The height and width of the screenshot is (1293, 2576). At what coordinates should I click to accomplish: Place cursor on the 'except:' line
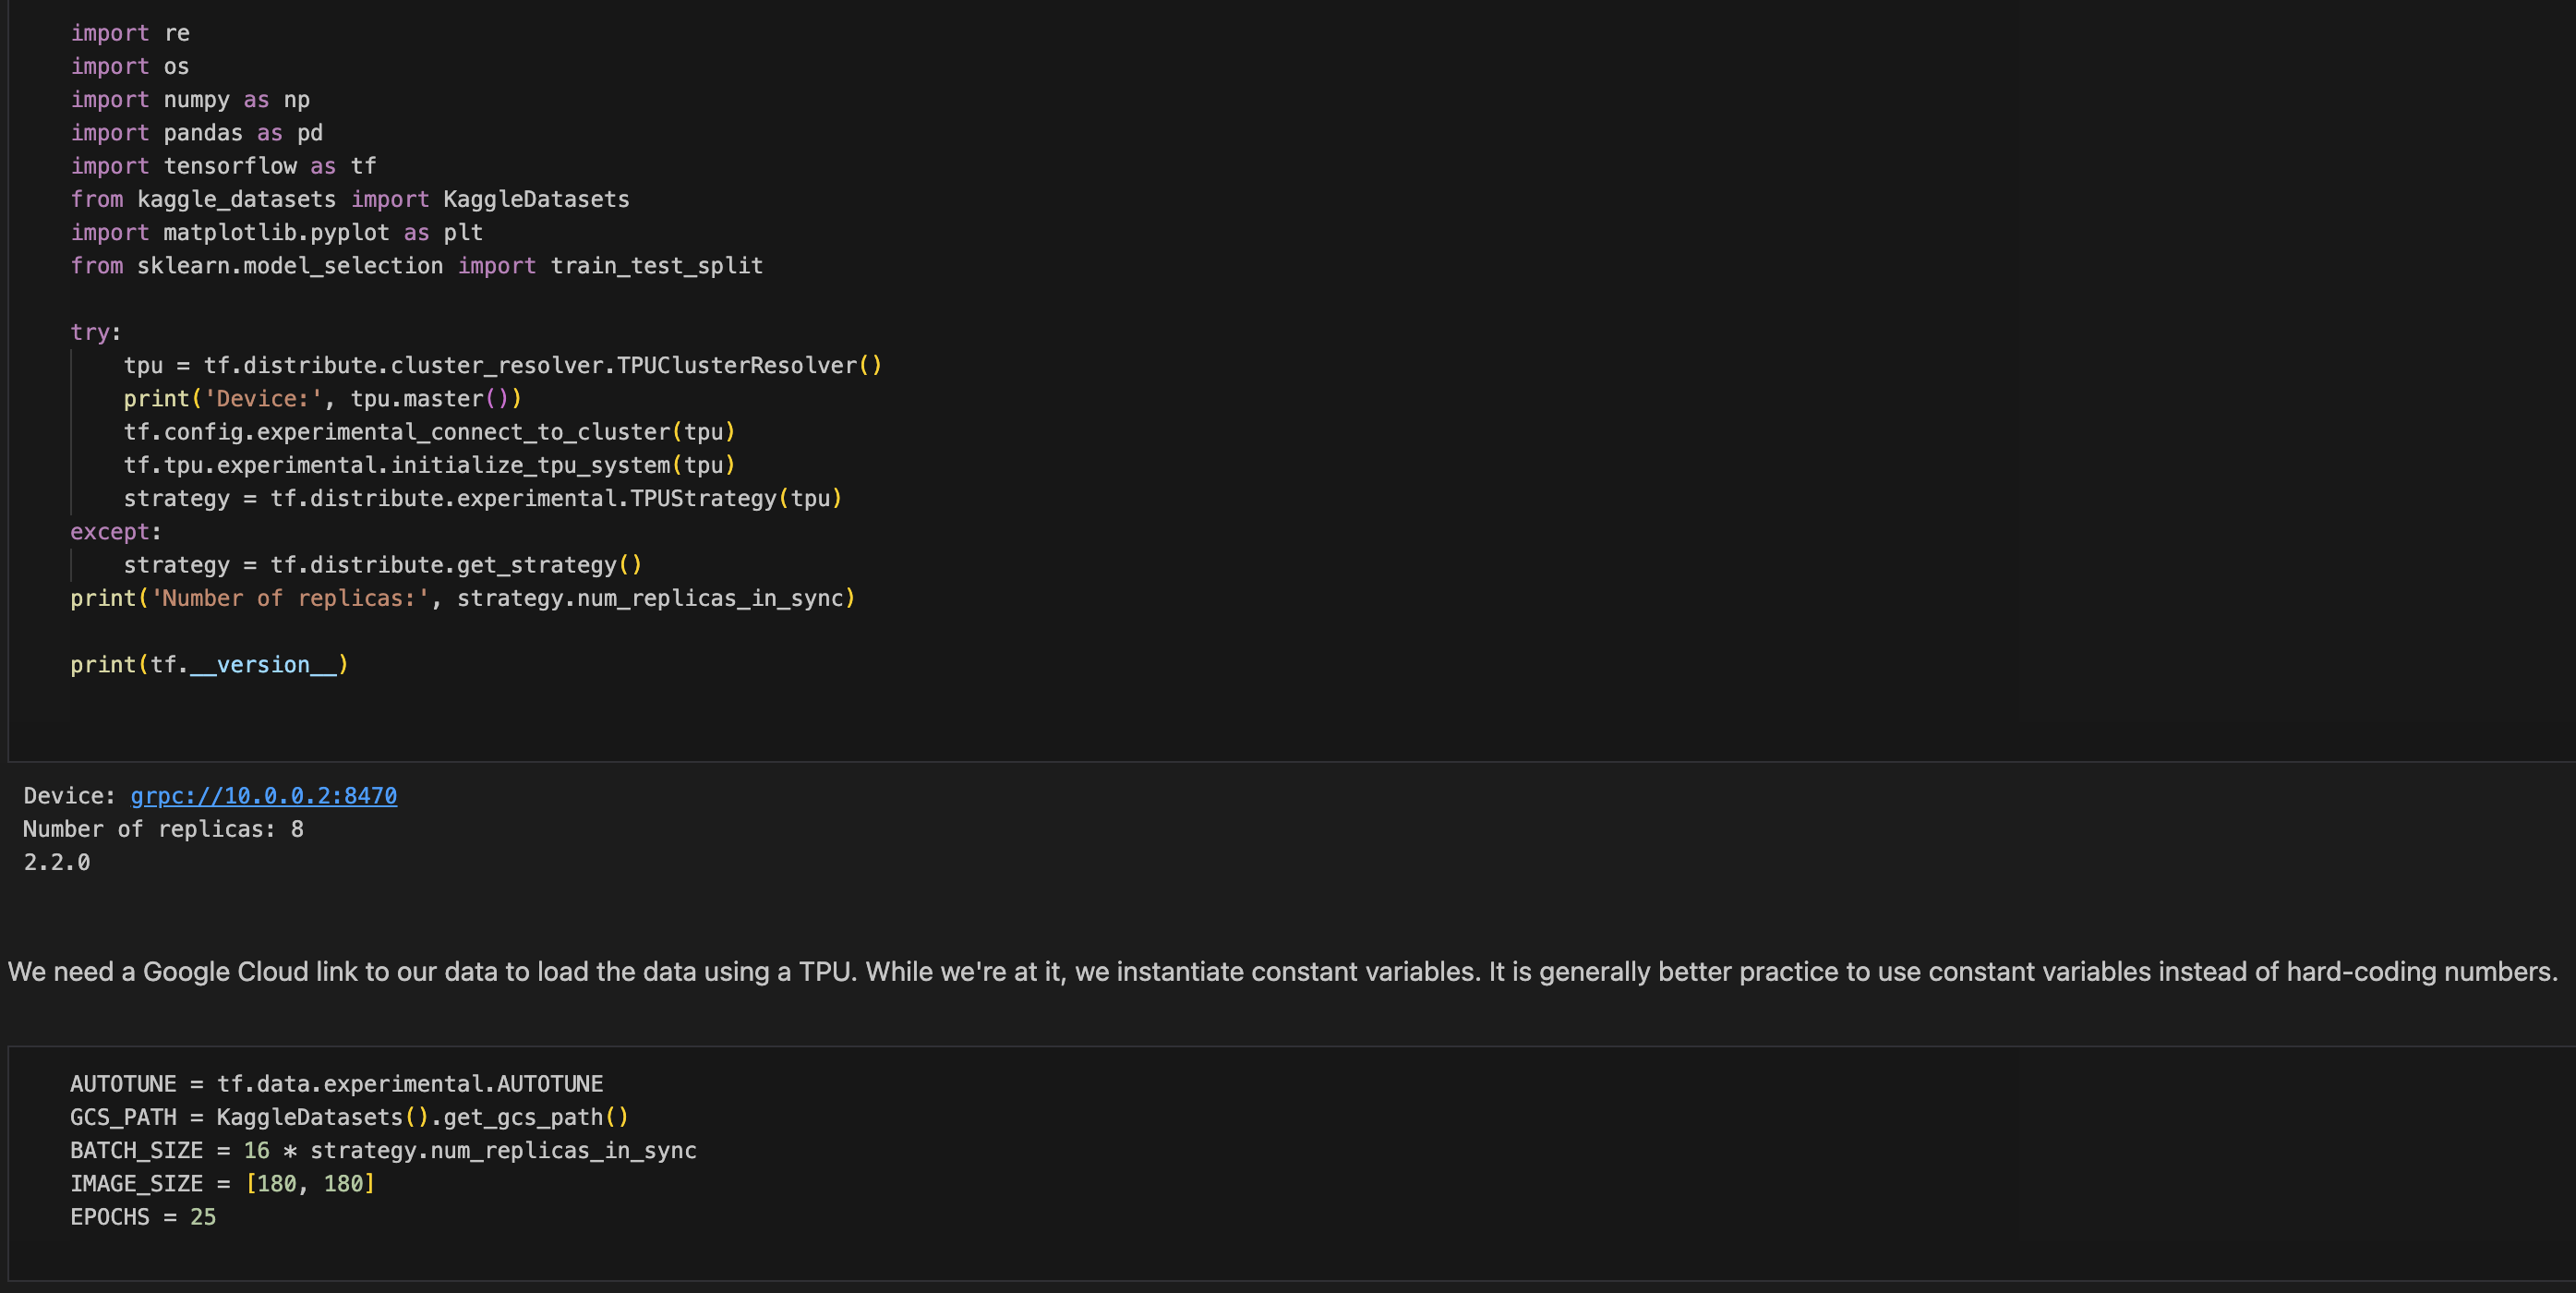(116, 532)
